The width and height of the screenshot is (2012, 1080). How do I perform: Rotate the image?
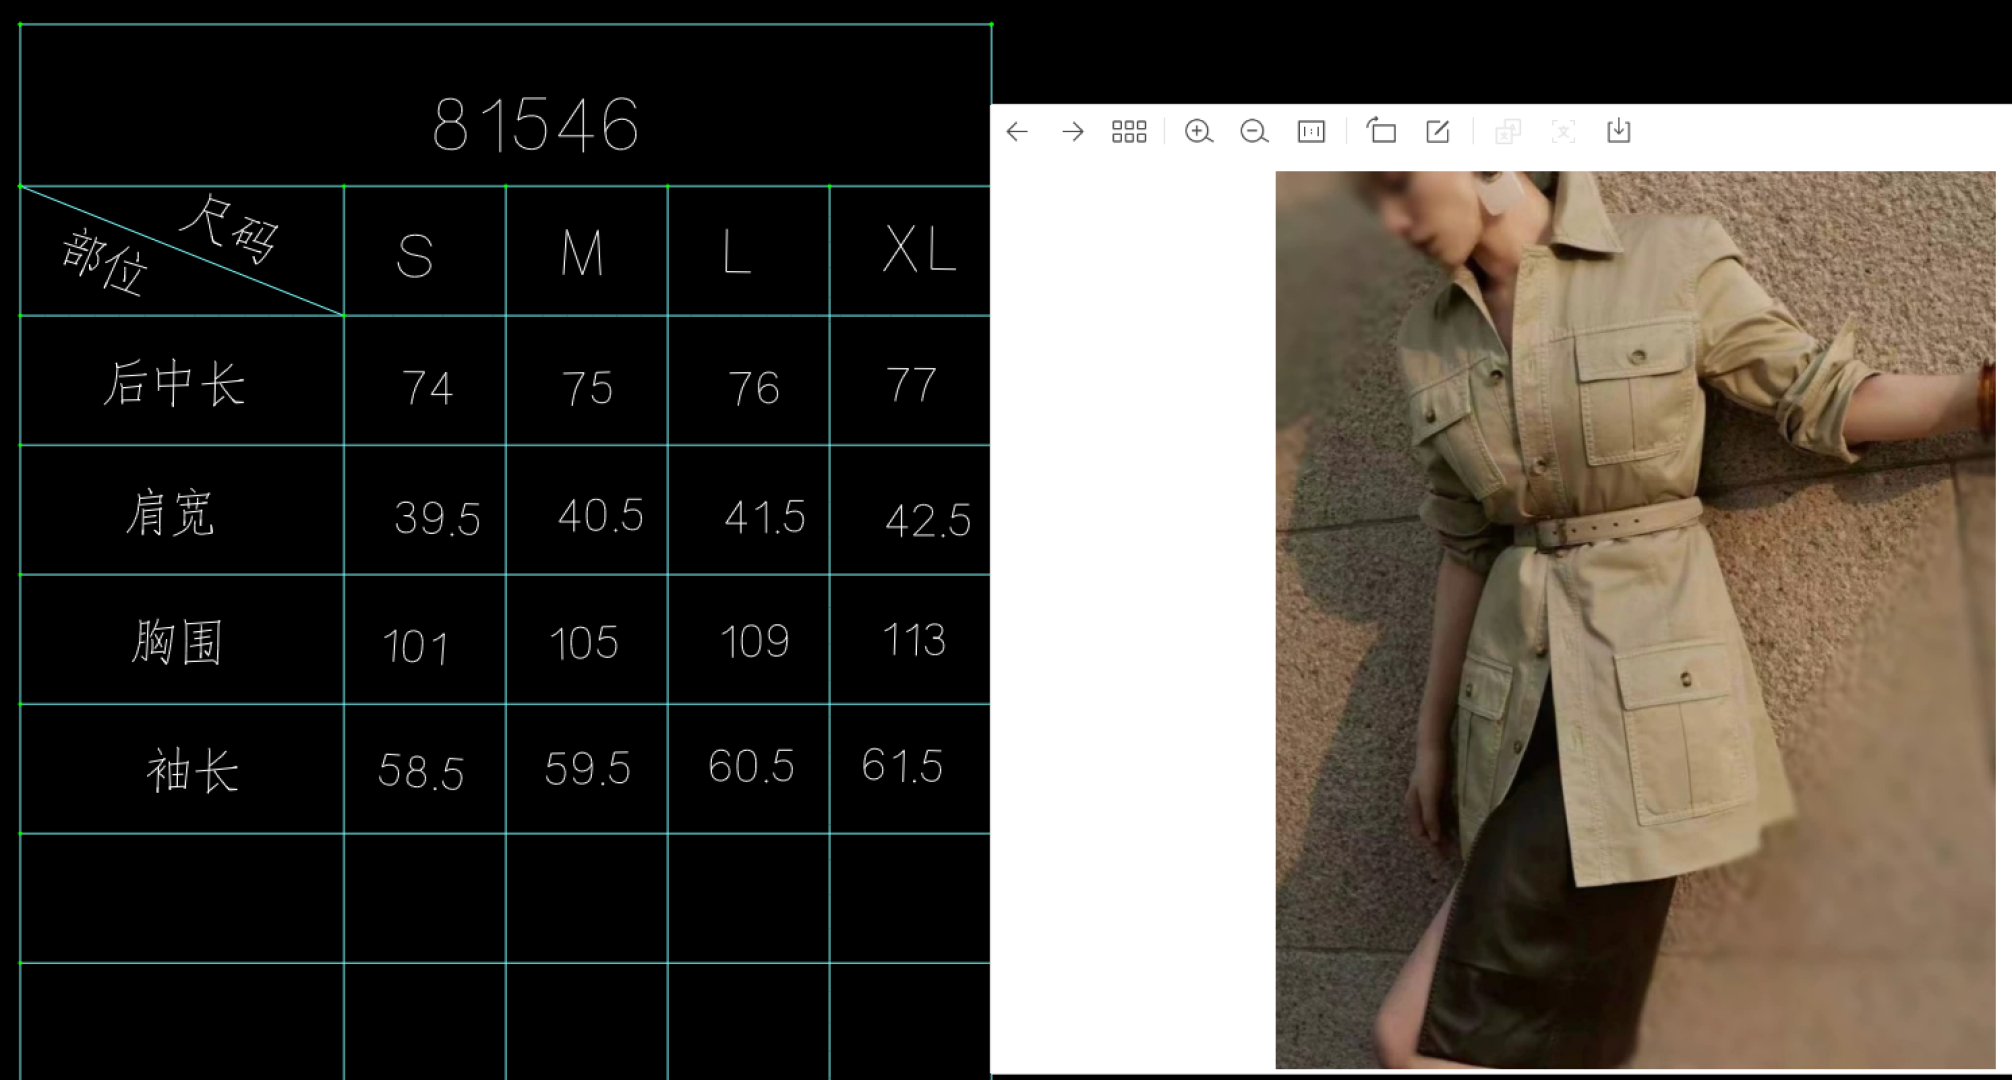[x=1381, y=131]
